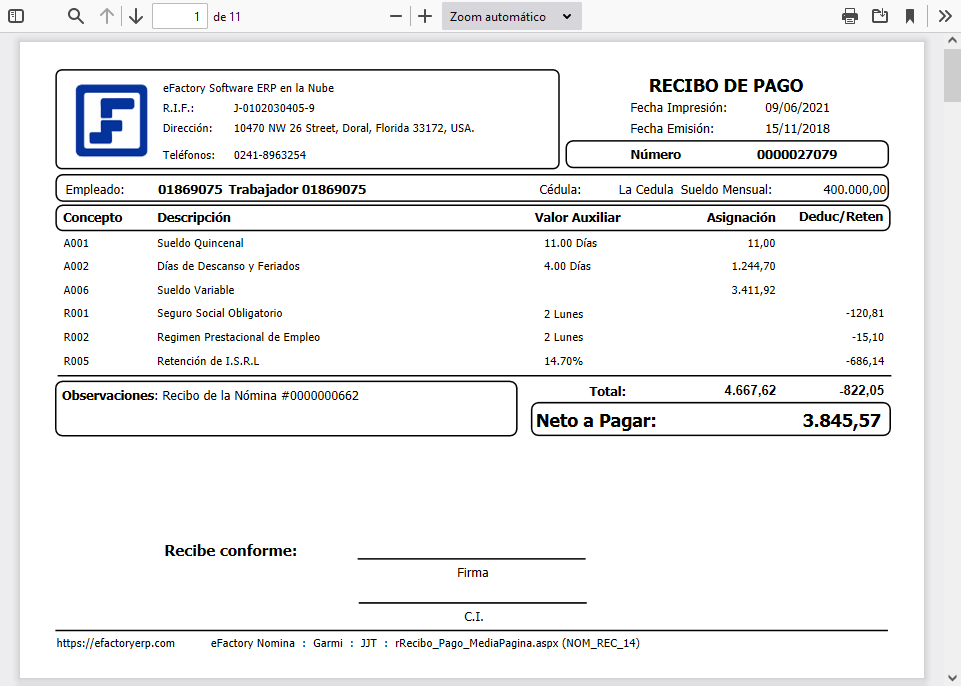Click the scrollbar down arrow
This screenshot has width=961, height=686.
click(x=950, y=678)
